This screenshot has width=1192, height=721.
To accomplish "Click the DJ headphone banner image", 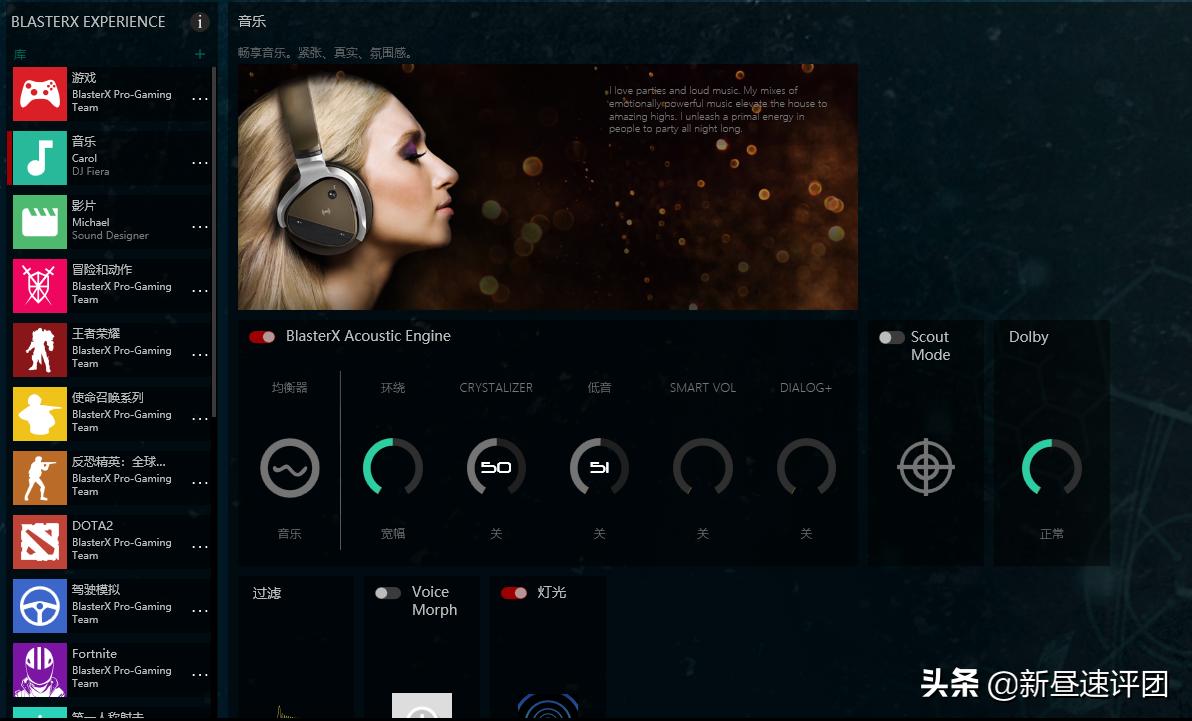I will click(547, 187).
